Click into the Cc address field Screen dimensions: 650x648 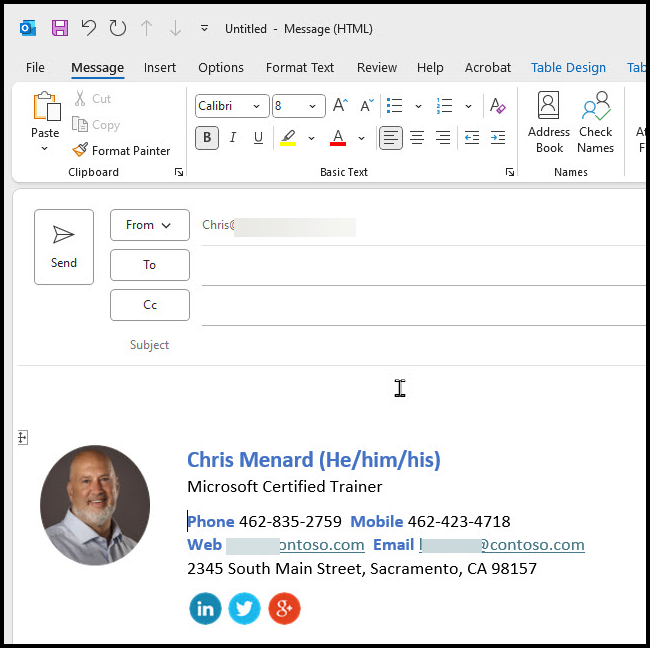(423, 306)
